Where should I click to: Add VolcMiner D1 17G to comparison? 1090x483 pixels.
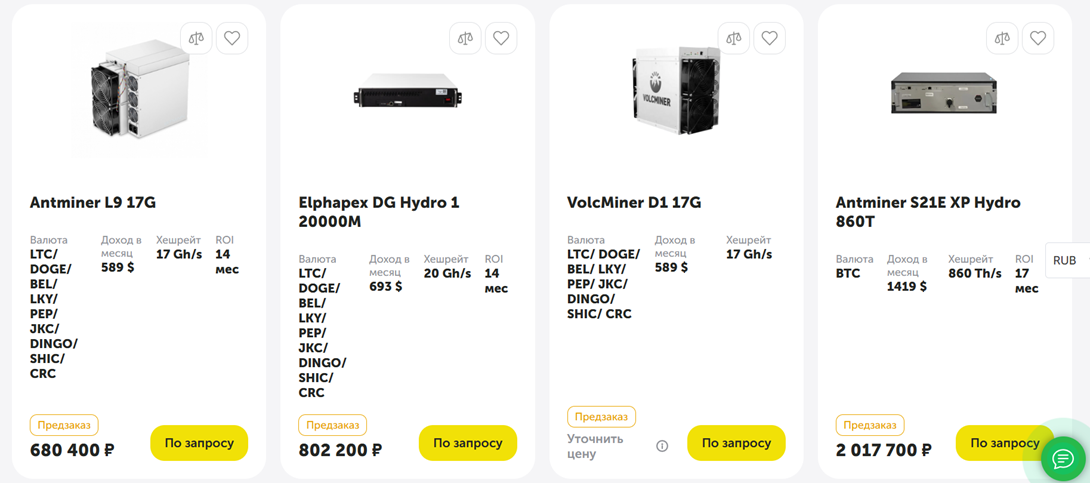pos(734,39)
